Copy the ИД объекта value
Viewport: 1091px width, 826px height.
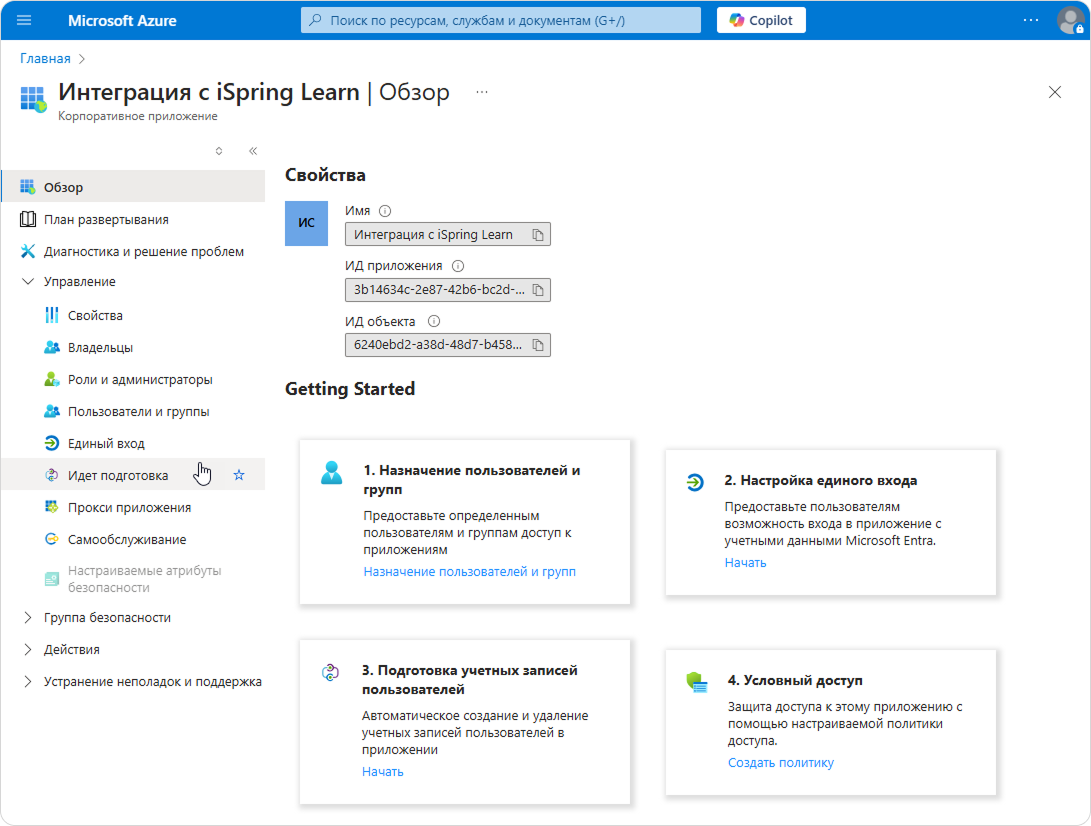pos(538,344)
